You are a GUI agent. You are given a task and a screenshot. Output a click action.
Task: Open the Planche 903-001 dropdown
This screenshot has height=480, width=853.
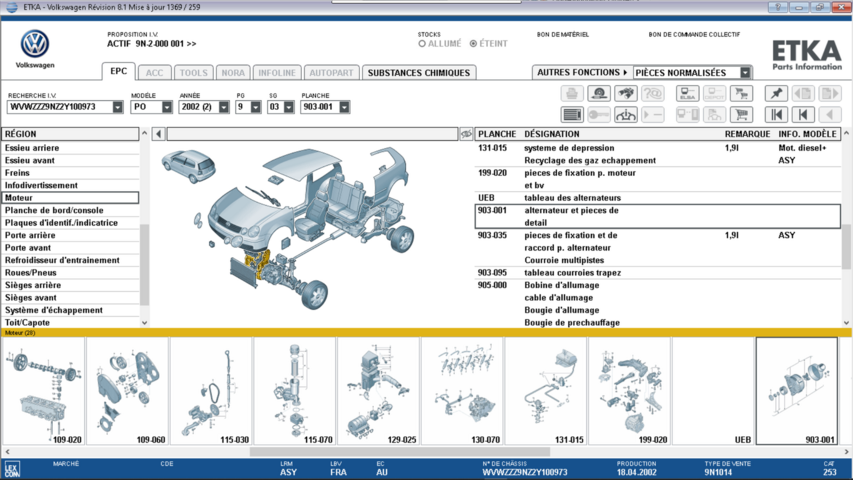click(344, 107)
